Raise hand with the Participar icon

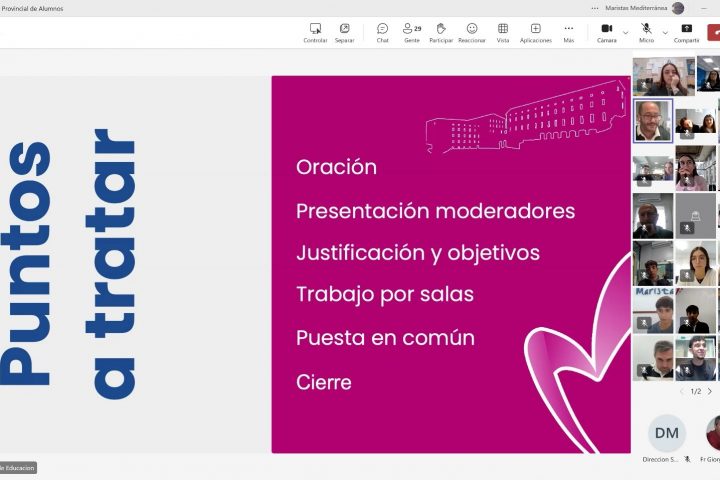tap(440, 29)
